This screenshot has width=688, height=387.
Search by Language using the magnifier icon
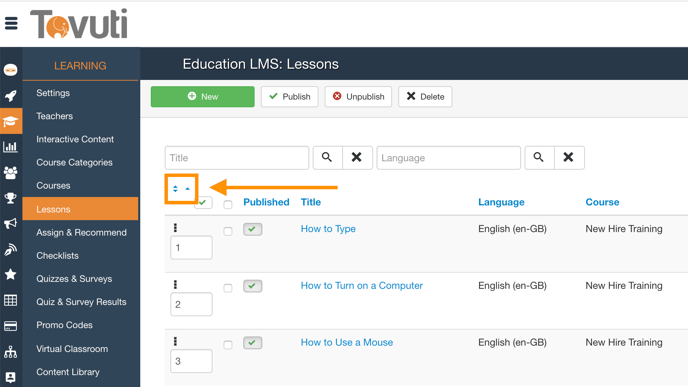[539, 158]
